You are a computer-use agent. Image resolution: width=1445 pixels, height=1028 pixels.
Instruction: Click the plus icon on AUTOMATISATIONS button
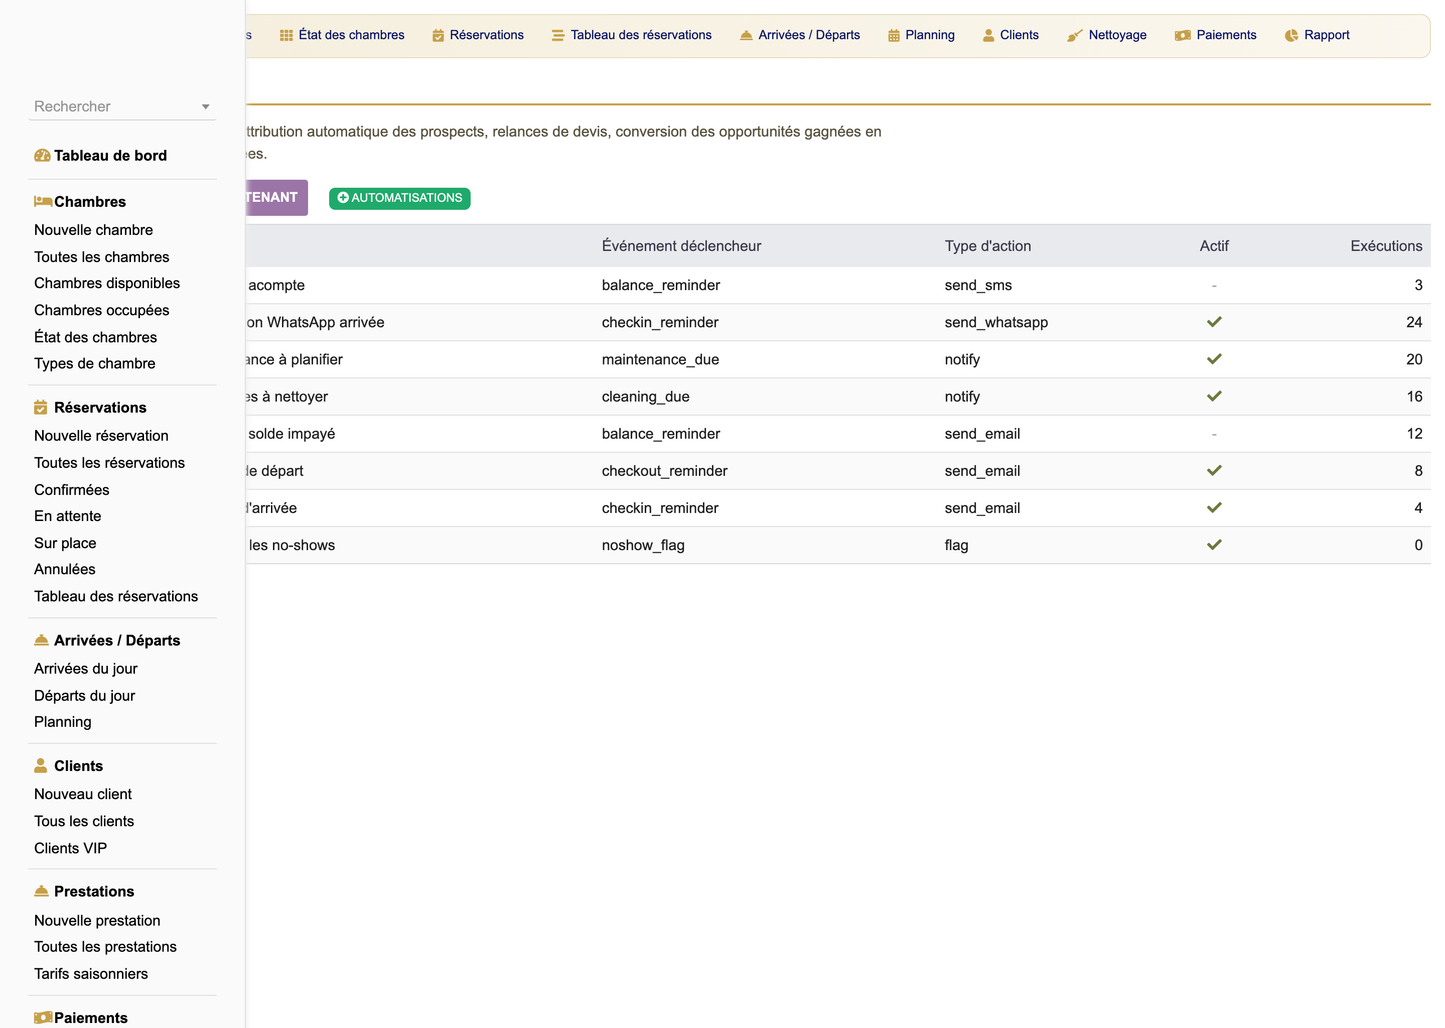point(343,198)
